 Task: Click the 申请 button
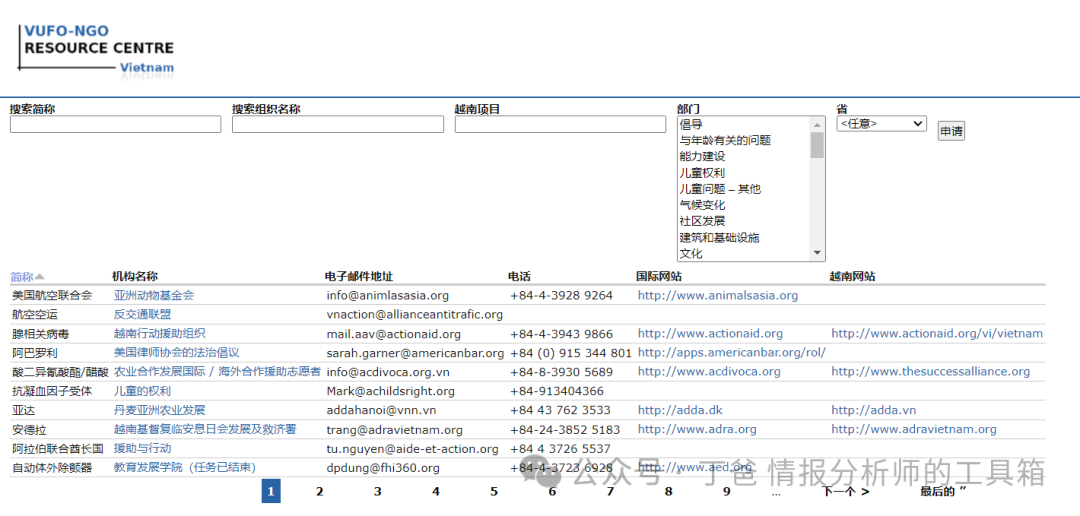click(x=951, y=132)
